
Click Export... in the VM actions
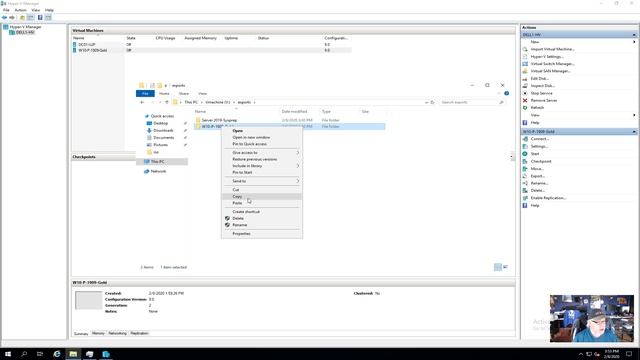coord(538,176)
